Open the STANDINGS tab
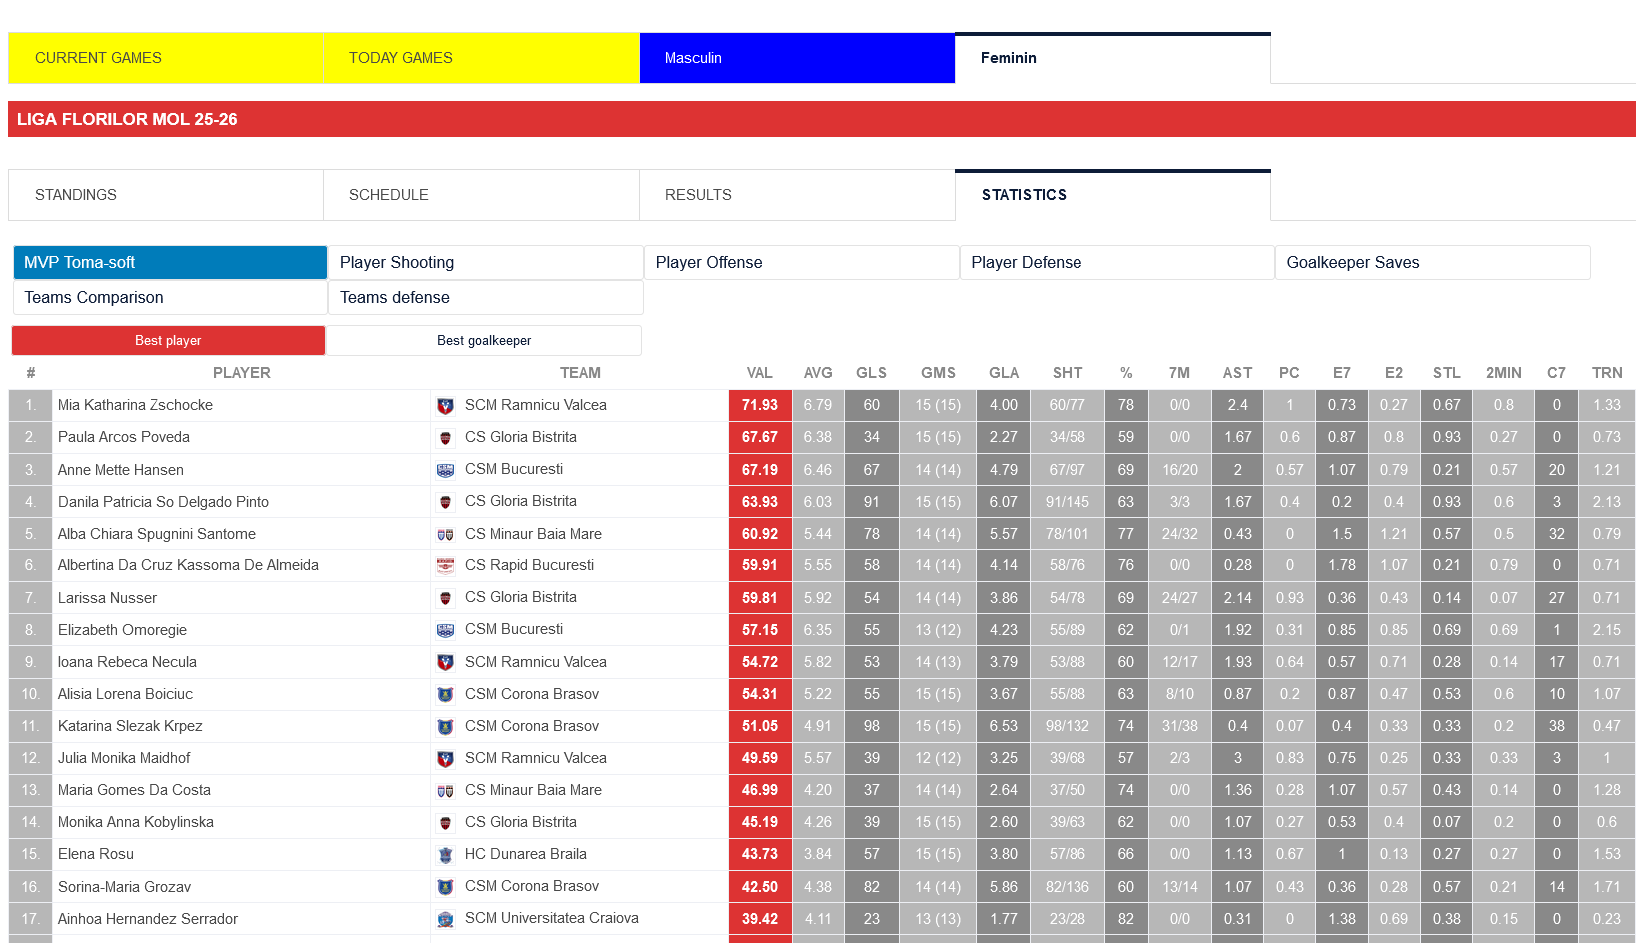 point(166,195)
